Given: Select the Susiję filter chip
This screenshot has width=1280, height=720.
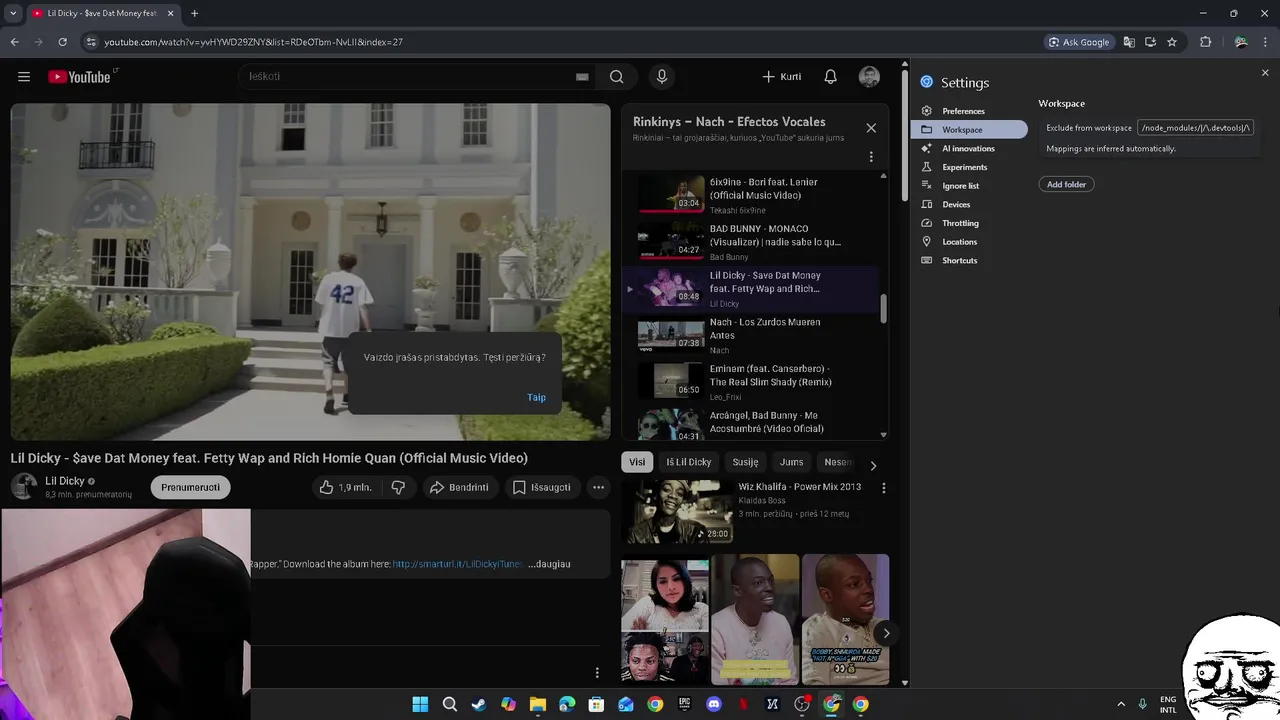Looking at the screenshot, I should click(745, 462).
